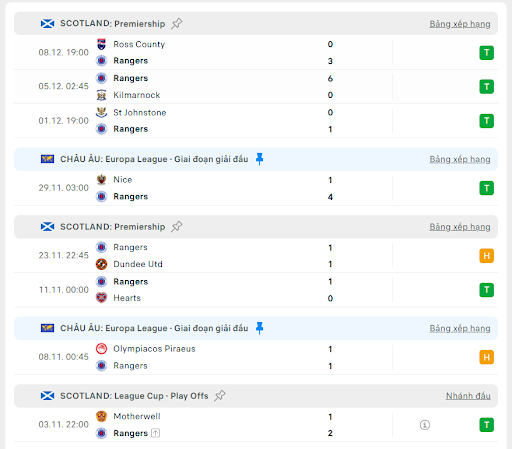Unpin the first Europa League header pin
512x449 pixels.
(x=259, y=159)
